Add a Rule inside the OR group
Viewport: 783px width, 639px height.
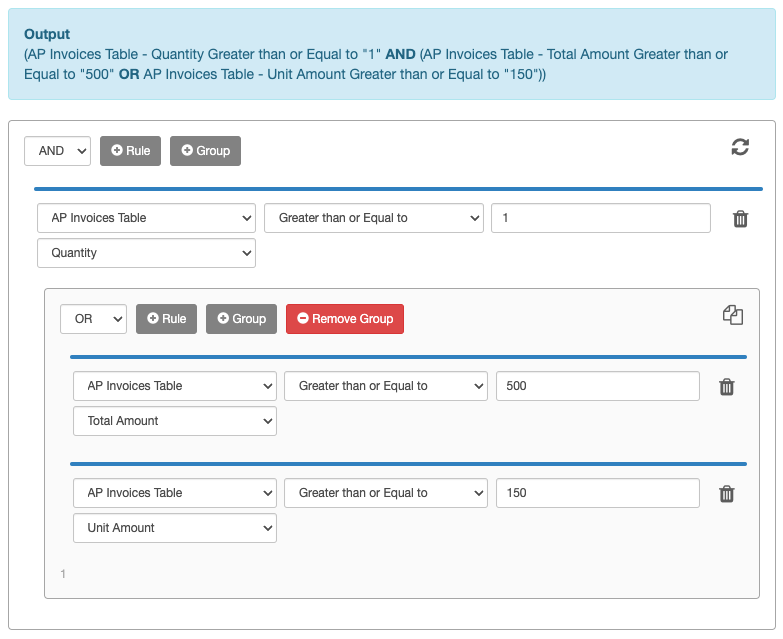[166, 319]
